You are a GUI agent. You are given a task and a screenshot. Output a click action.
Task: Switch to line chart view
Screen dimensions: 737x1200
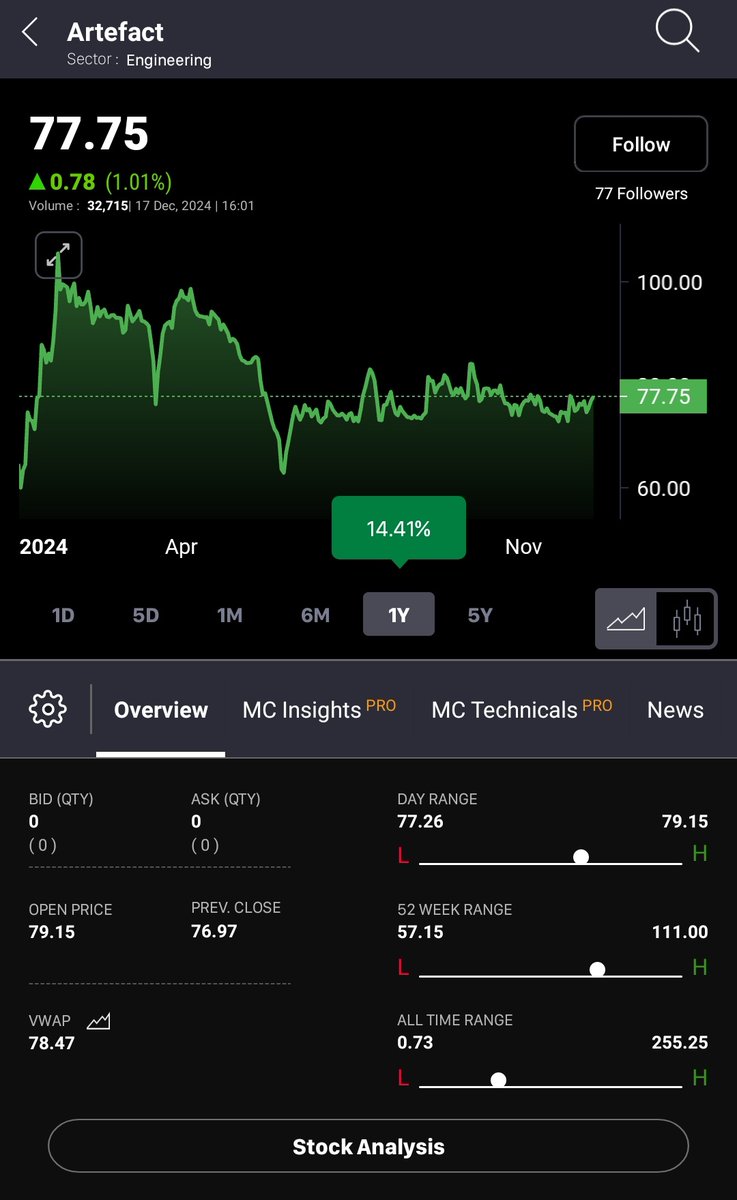coord(627,619)
